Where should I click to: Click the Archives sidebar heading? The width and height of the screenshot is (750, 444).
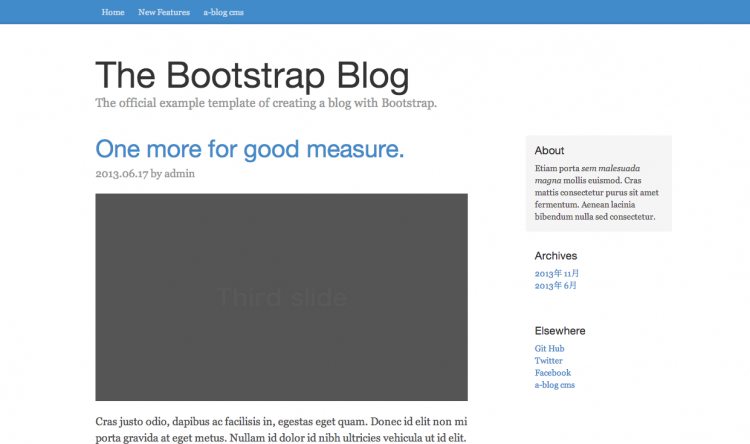click(555, 256)
